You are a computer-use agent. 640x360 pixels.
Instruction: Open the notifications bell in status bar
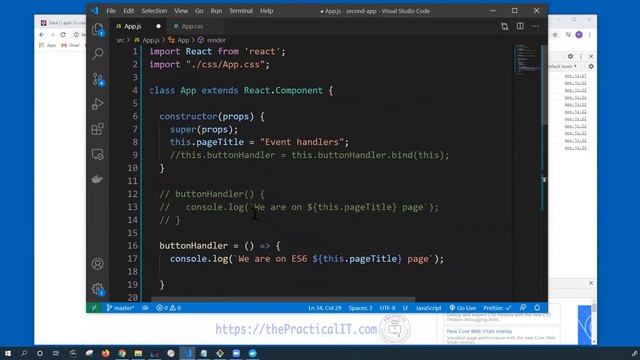[x=537, y=308]
